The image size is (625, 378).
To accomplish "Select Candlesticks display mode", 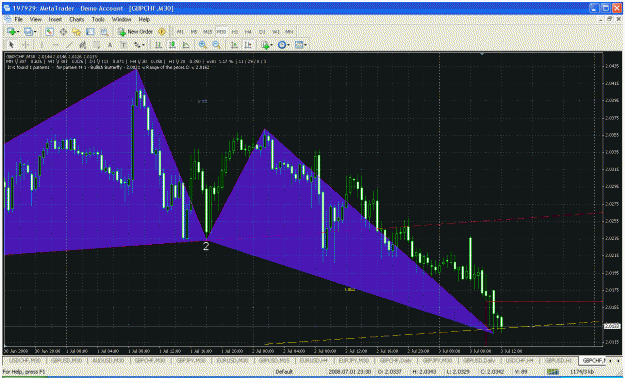I will click(172, 45).
